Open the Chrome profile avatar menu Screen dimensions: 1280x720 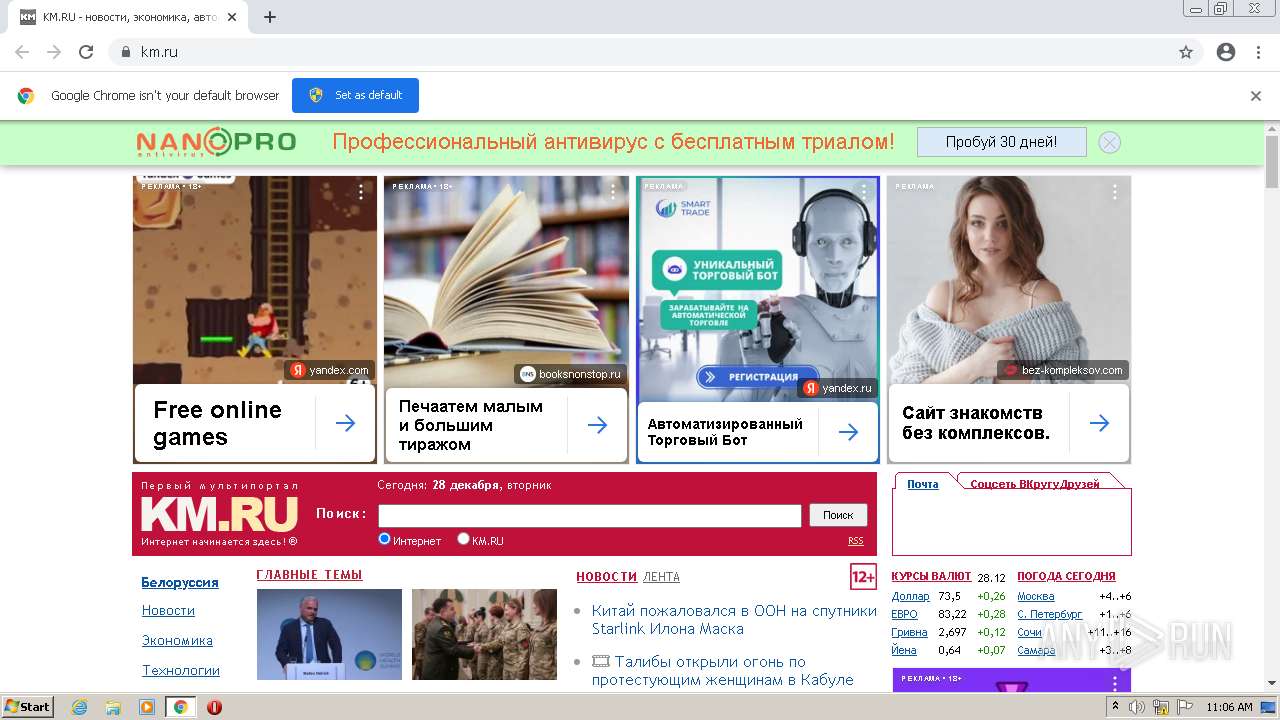(1226, 52)
